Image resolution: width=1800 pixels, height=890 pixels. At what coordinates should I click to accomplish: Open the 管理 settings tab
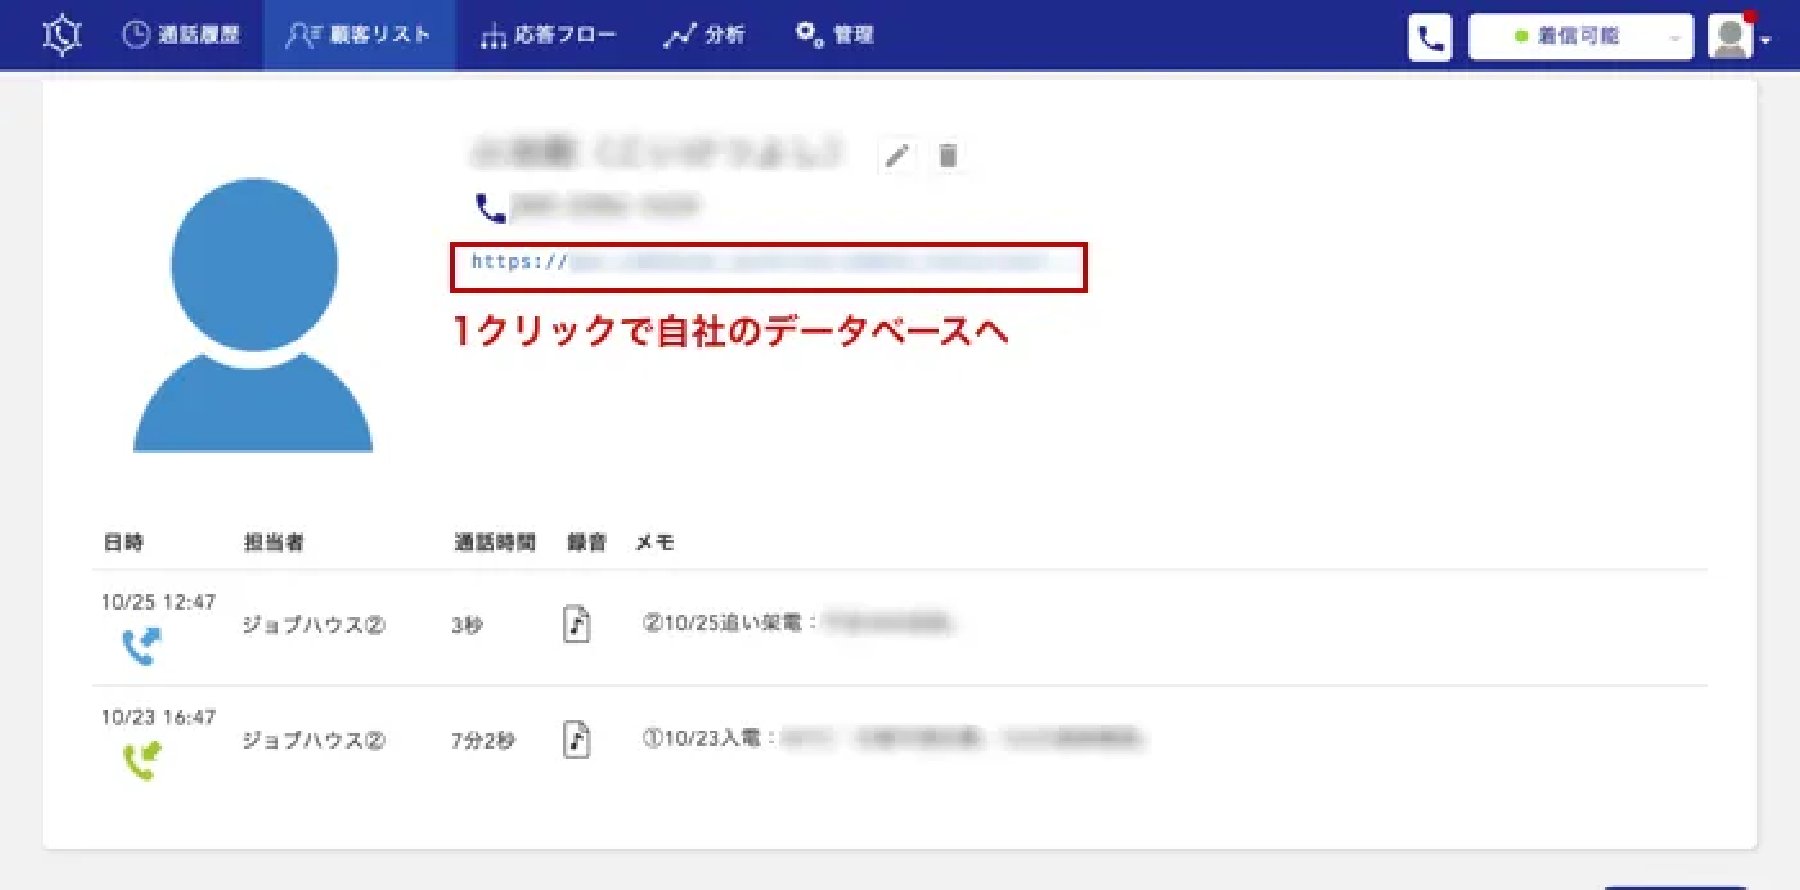pos(835,35)
